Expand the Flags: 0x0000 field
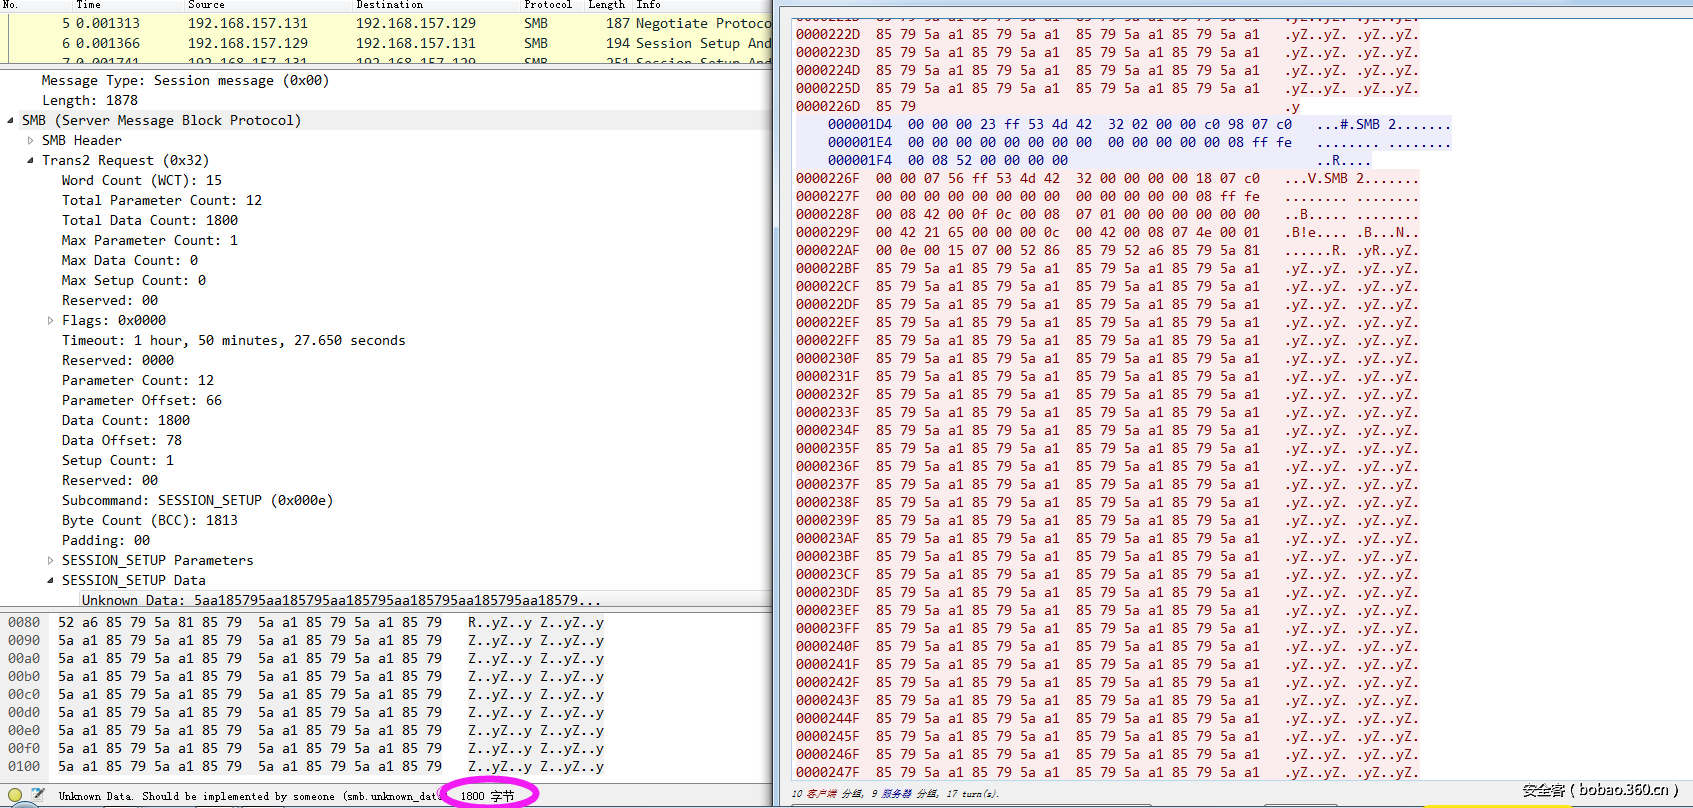The height and width of the screenshot is (808, 1693). 51,320
